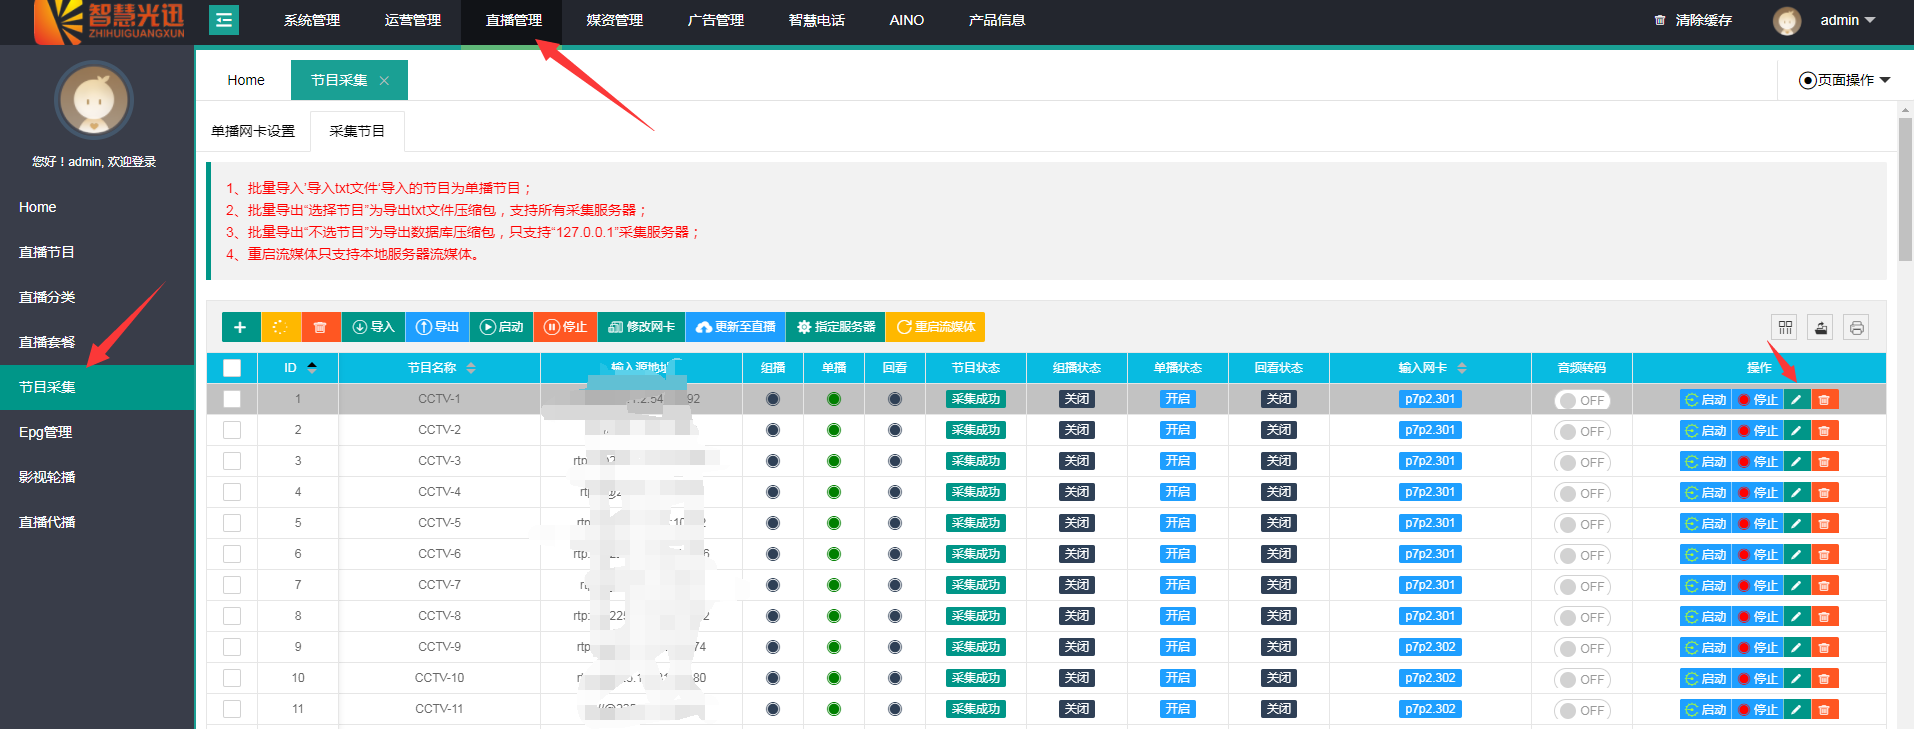Click the yellow refresh spinner toolbar button

pyautogui.click(x=280, y=327)
